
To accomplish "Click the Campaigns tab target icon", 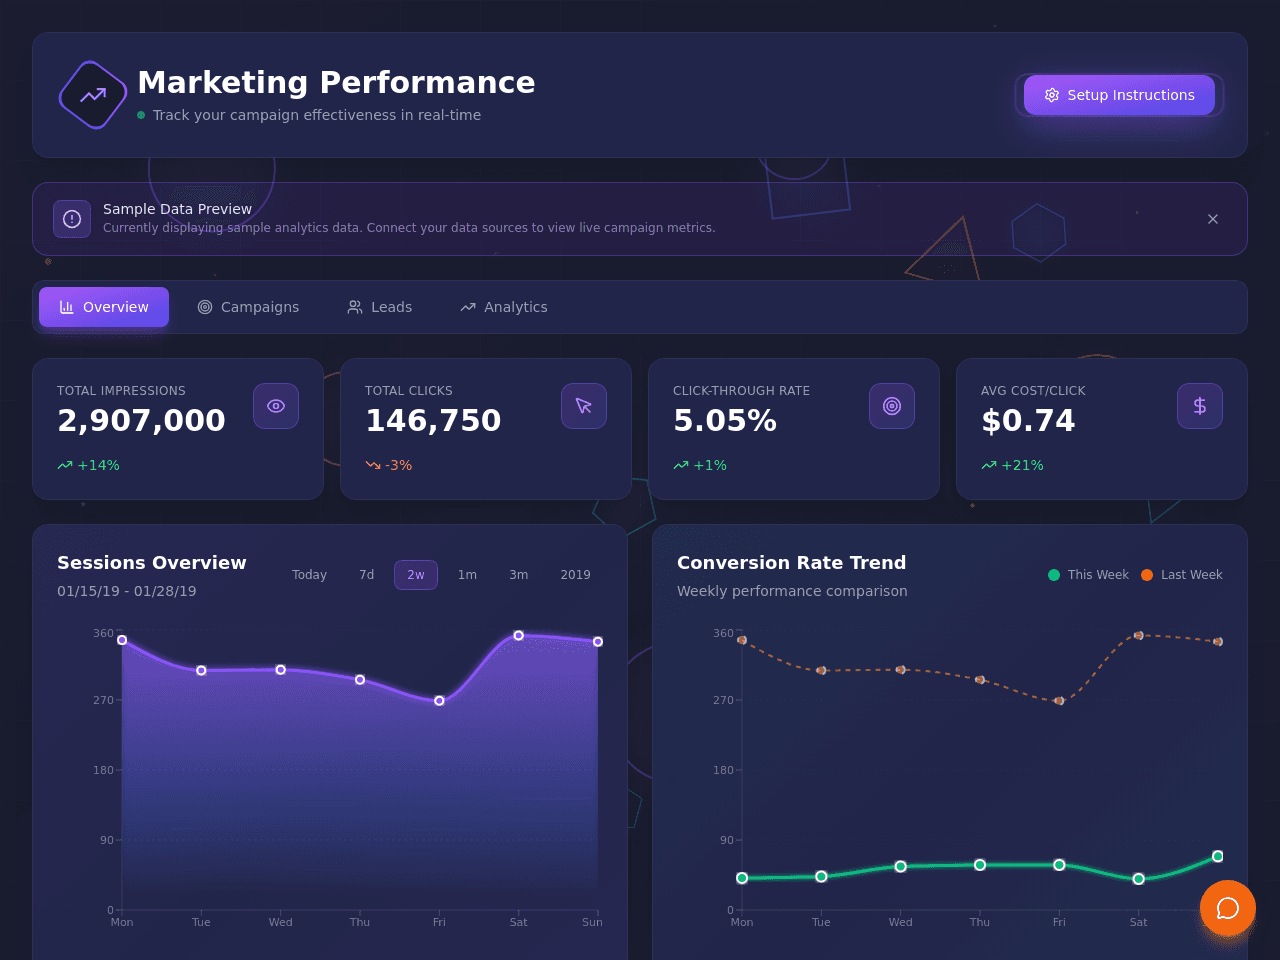I will (205, 307).
